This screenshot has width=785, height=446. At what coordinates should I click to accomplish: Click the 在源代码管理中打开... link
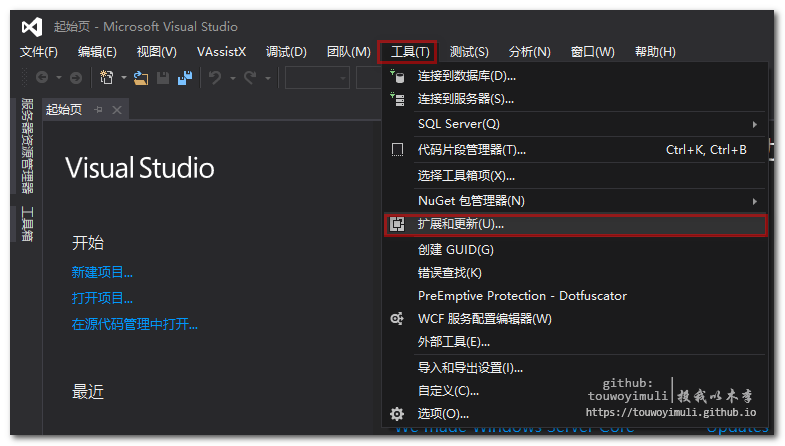(135, 324)
